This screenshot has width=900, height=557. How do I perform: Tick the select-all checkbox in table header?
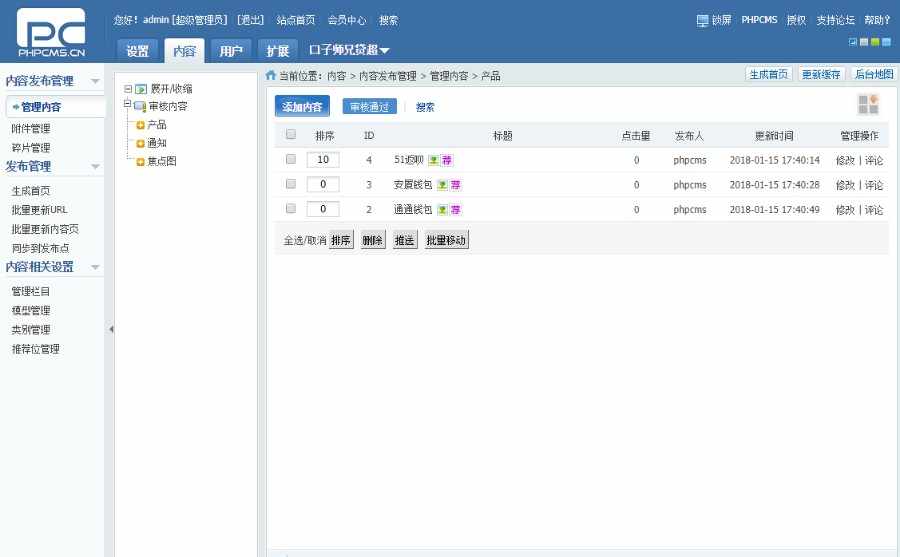pos(291,134)
